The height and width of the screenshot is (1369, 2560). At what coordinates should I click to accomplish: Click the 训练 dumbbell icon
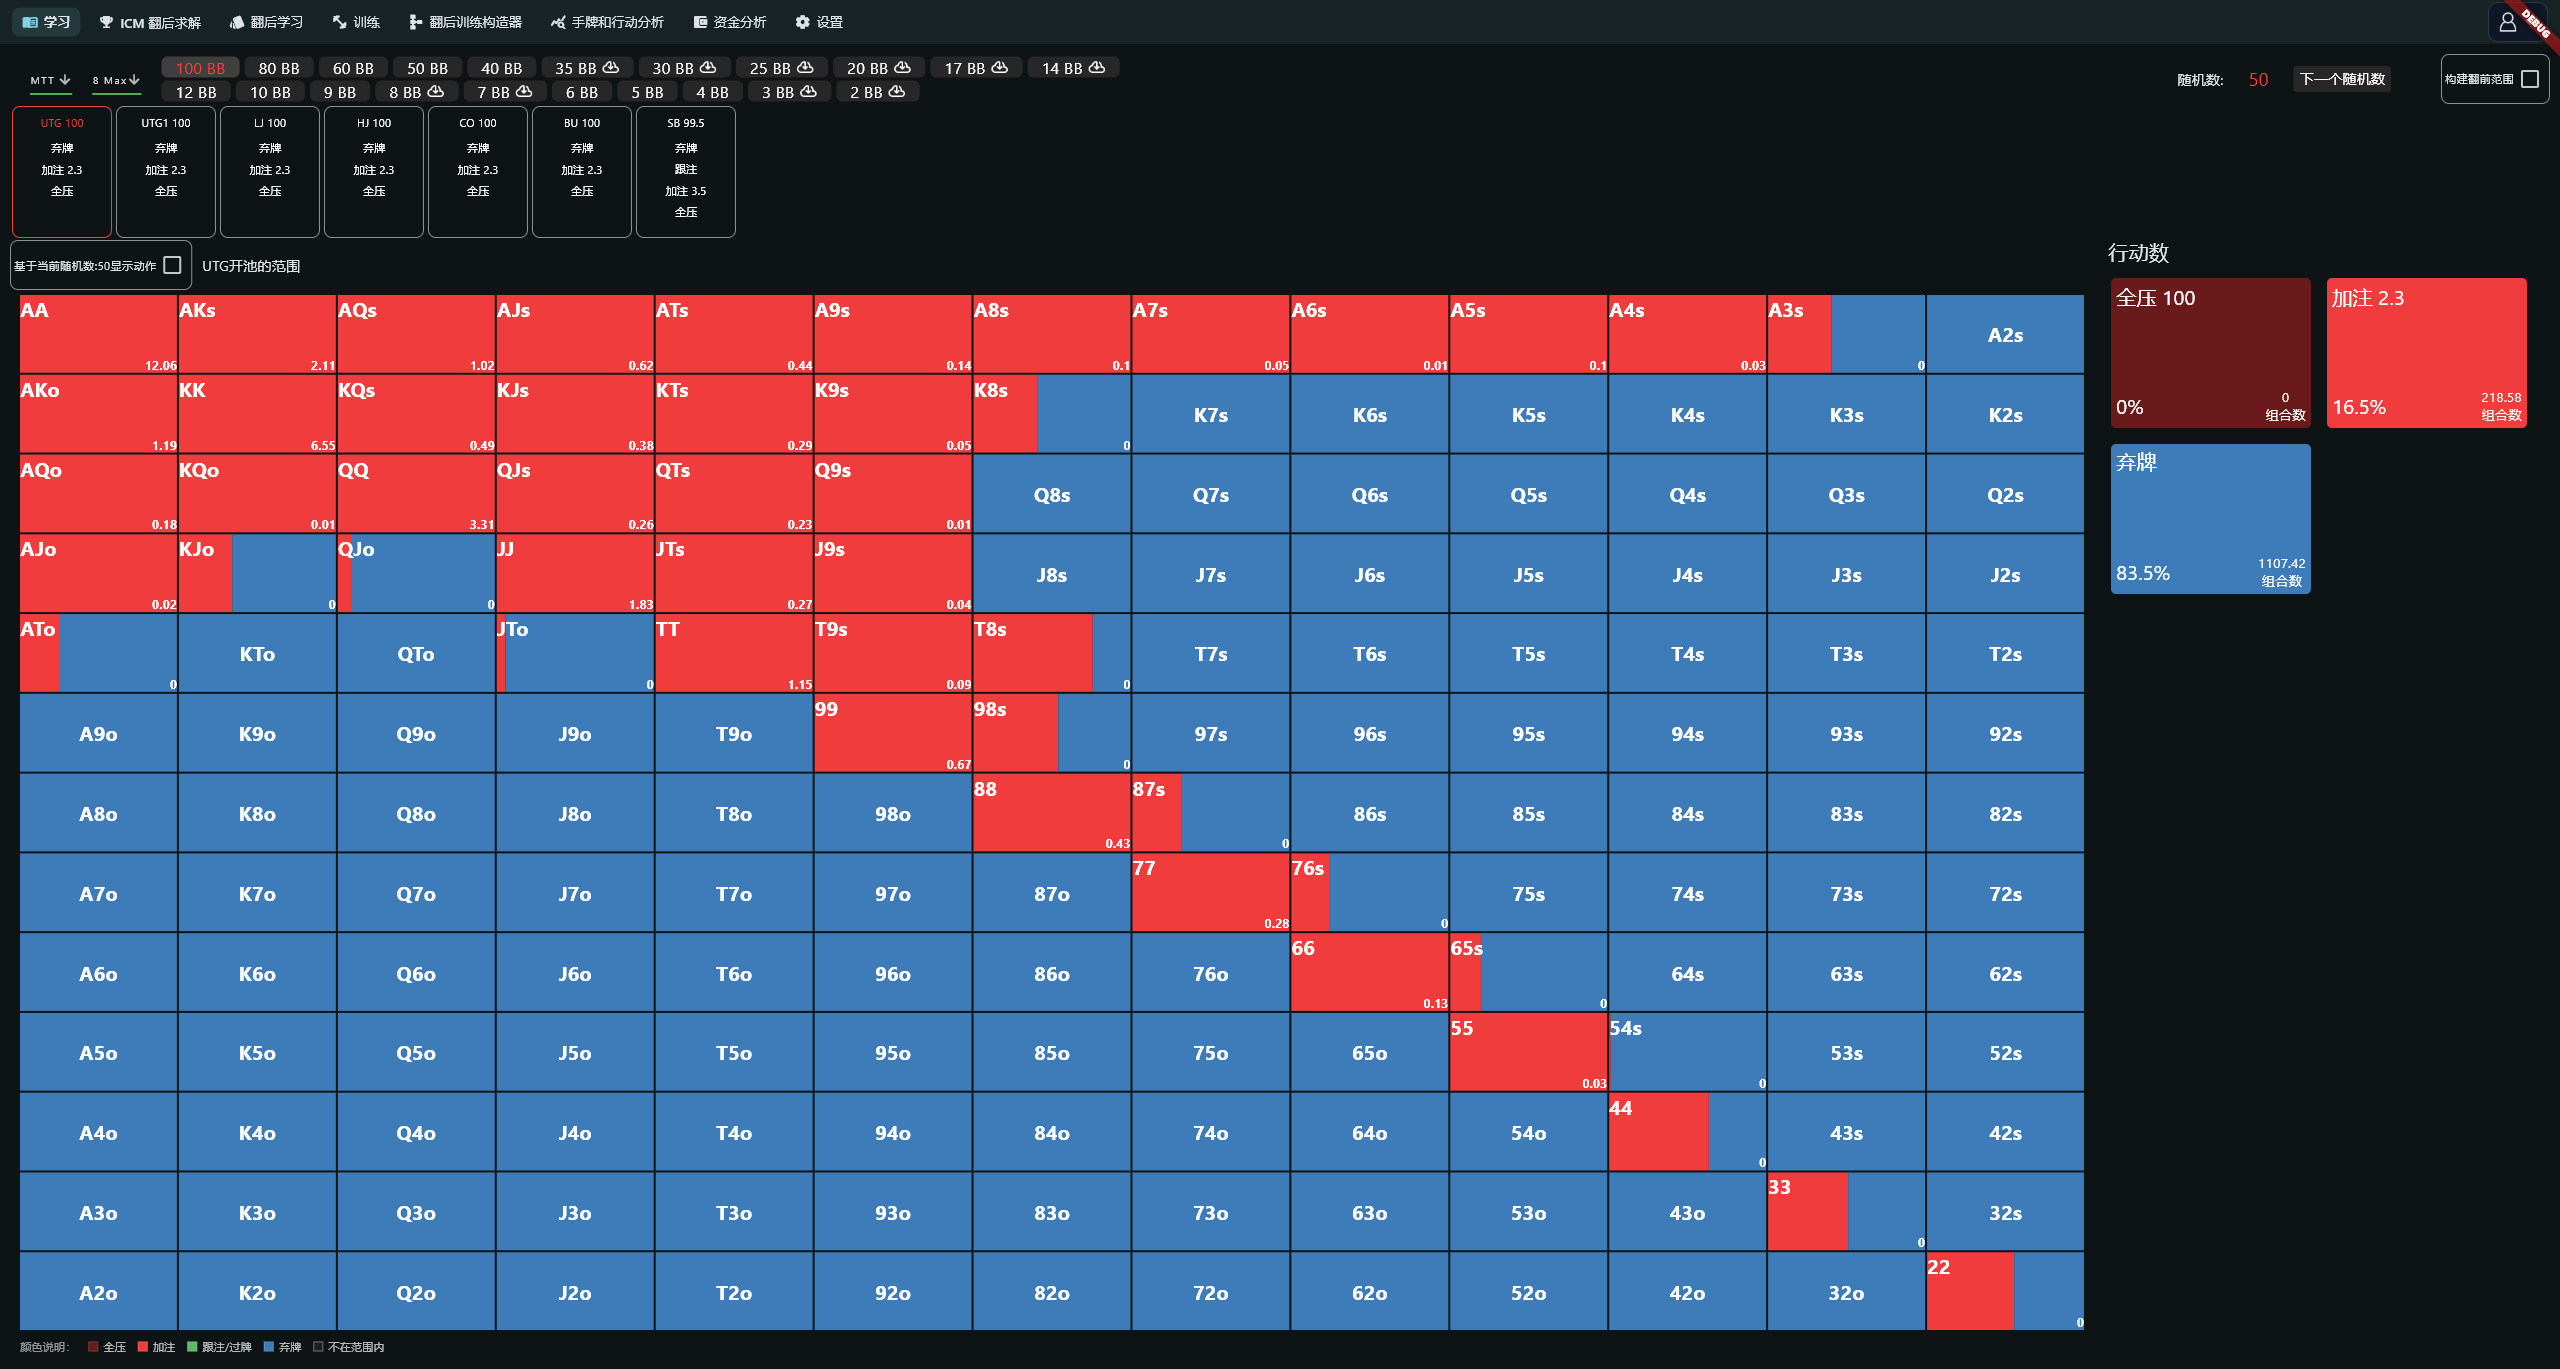(340, 22)
